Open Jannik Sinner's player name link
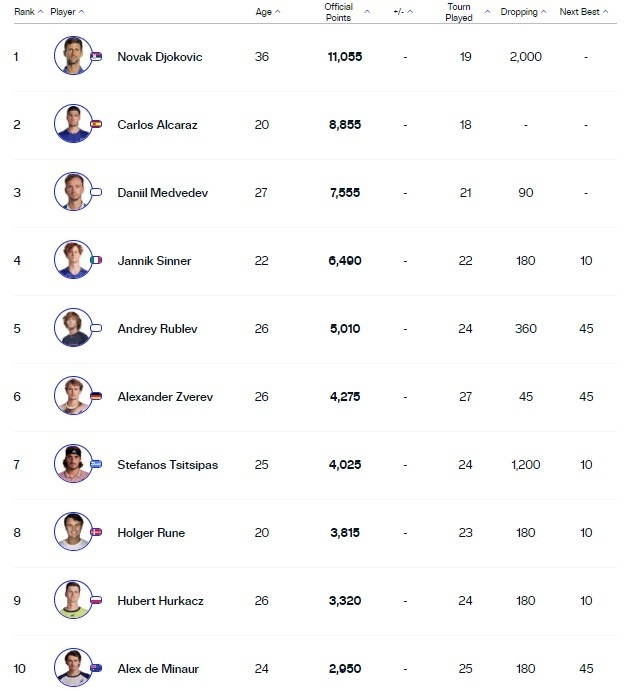The width and height of the screenshot is (627, 691). point(154,260)
